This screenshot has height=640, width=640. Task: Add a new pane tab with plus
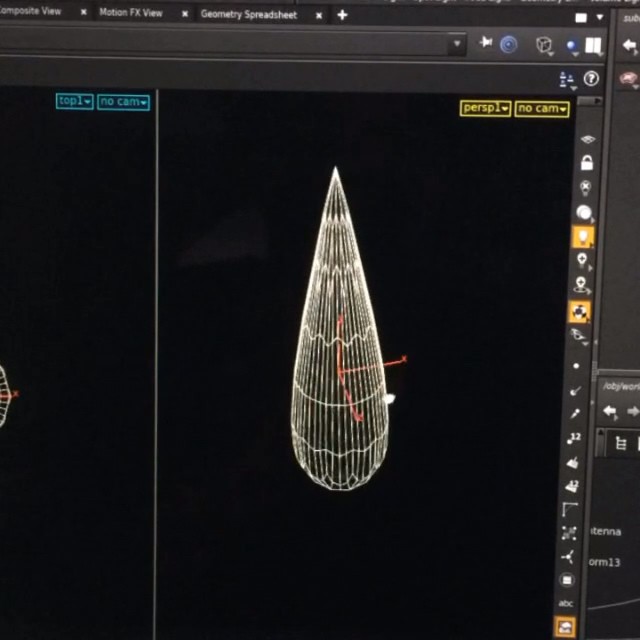343,15
